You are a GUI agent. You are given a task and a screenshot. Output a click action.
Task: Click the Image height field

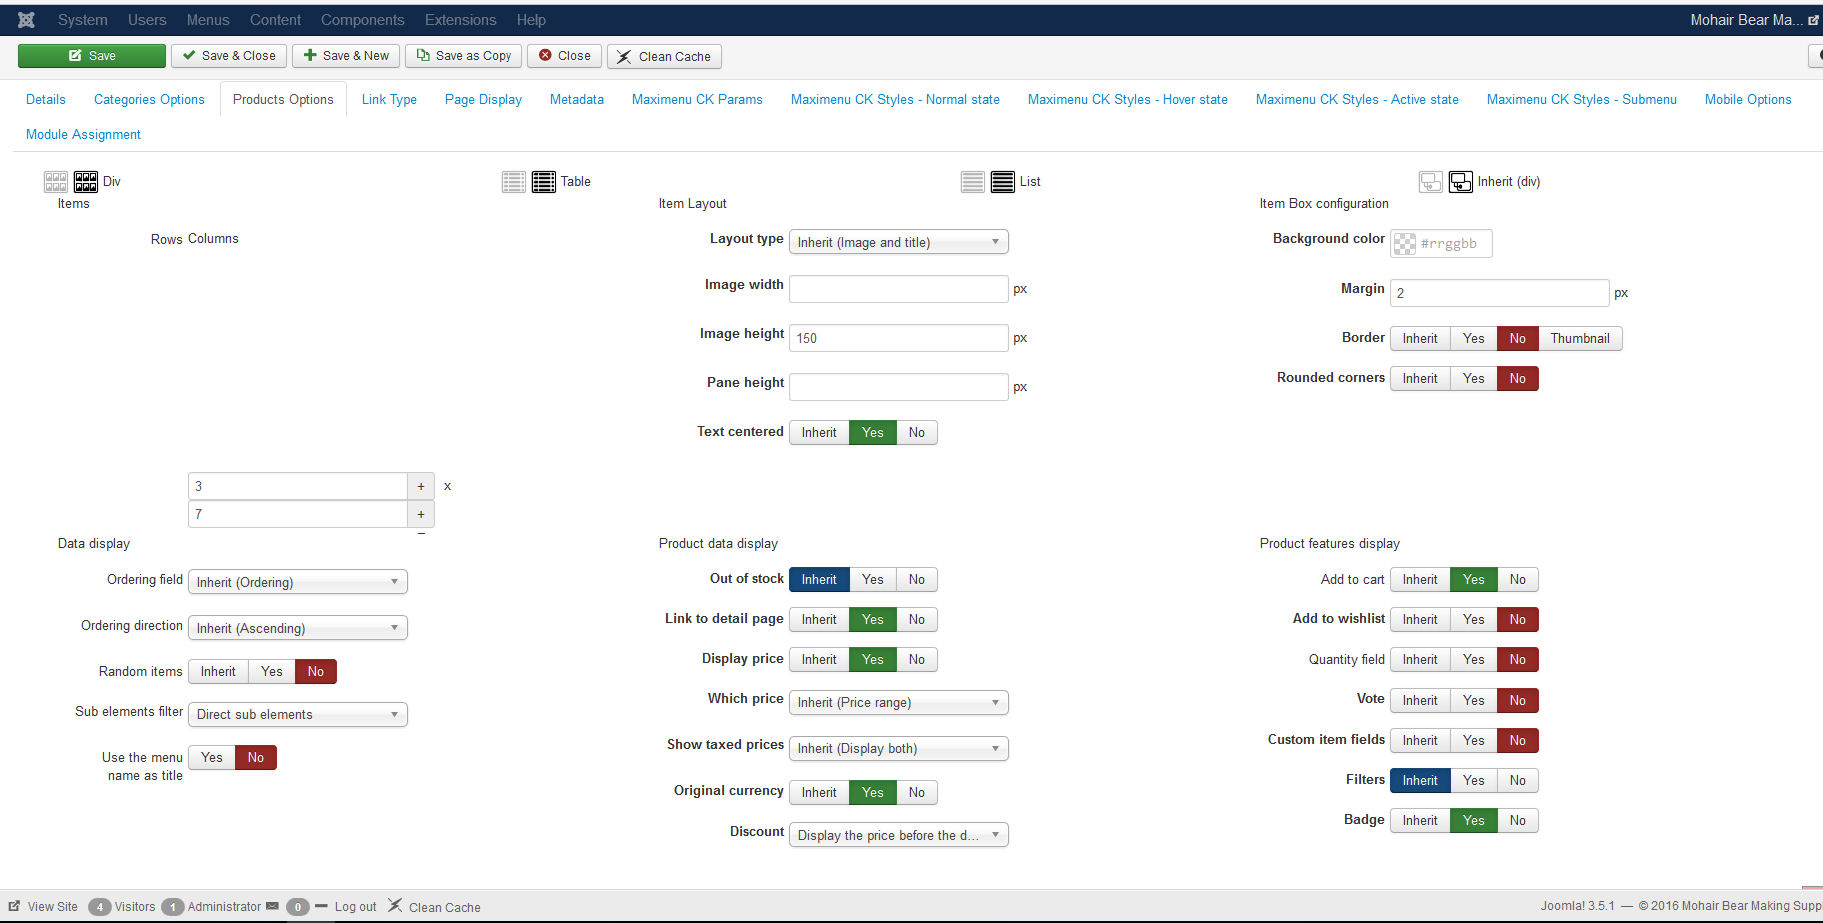899,338
